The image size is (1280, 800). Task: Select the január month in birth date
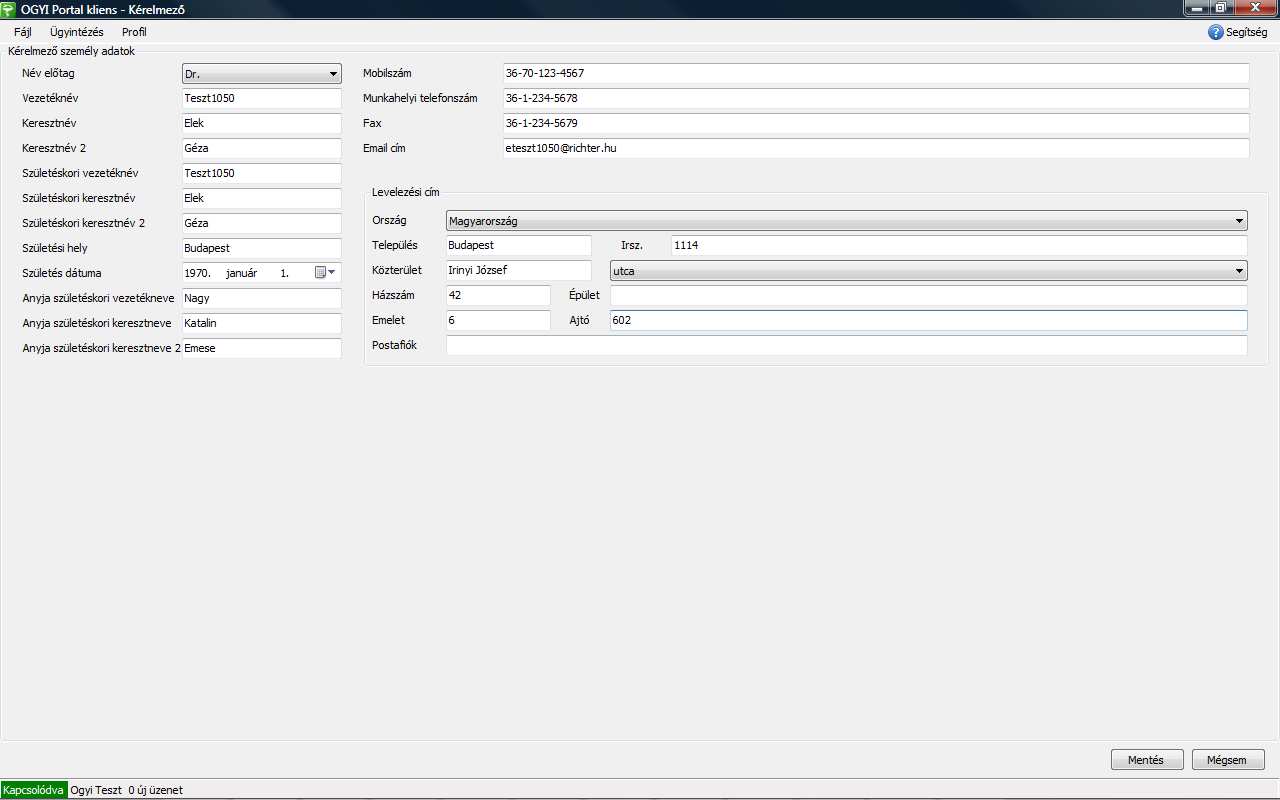coord(241,273)
